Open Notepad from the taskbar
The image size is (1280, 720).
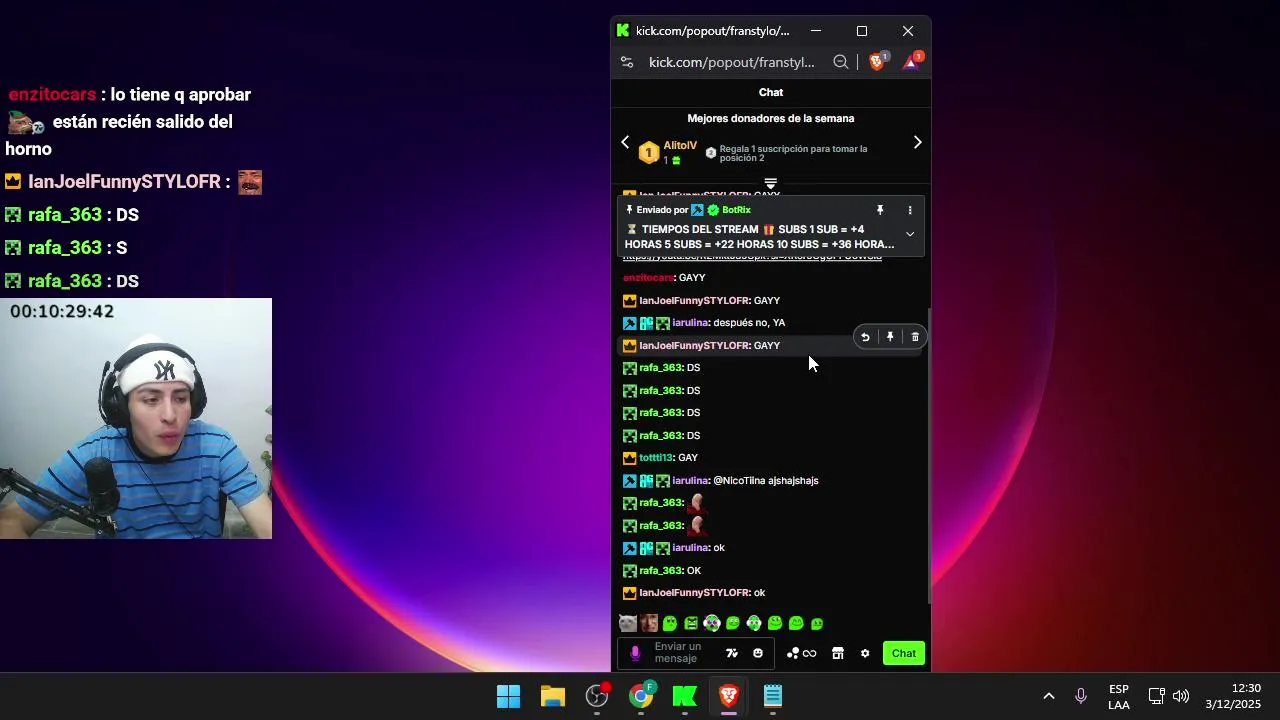pyautogui.click(x=773, y=696)
